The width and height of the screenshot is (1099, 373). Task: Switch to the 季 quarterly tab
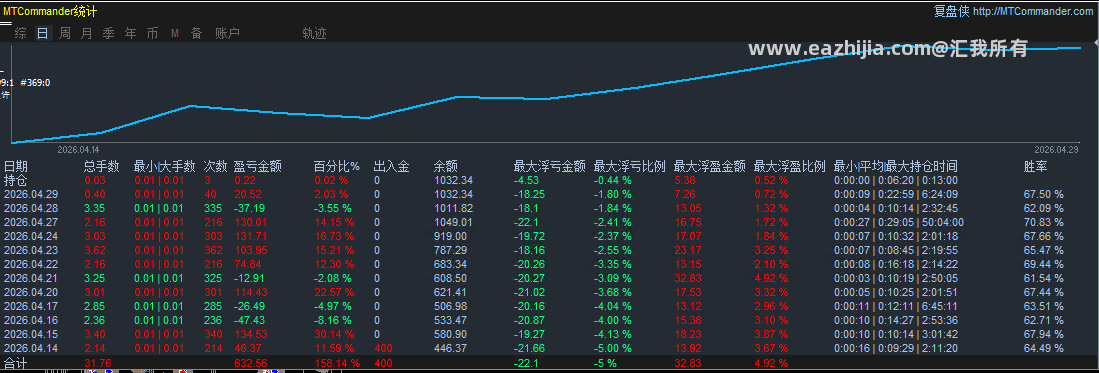tap(108, 33)
